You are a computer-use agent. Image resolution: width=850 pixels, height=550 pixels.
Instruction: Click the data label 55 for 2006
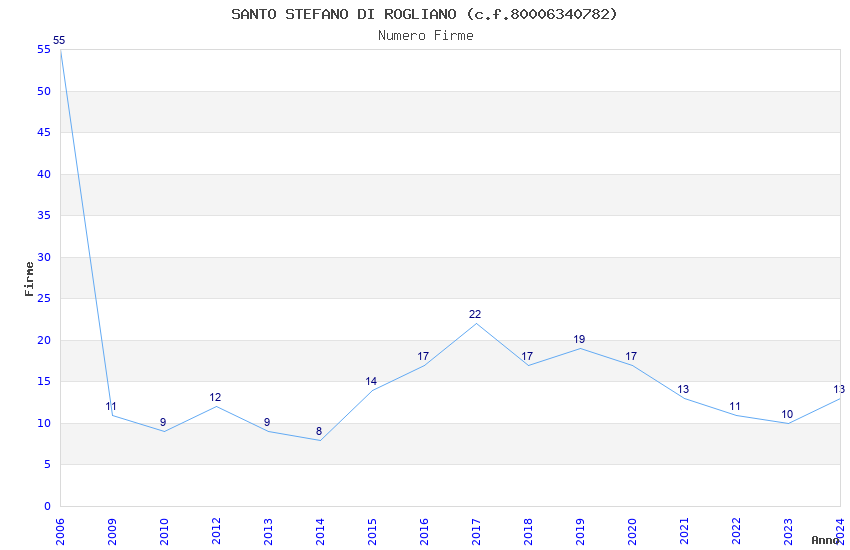click(x=59, y=40)
